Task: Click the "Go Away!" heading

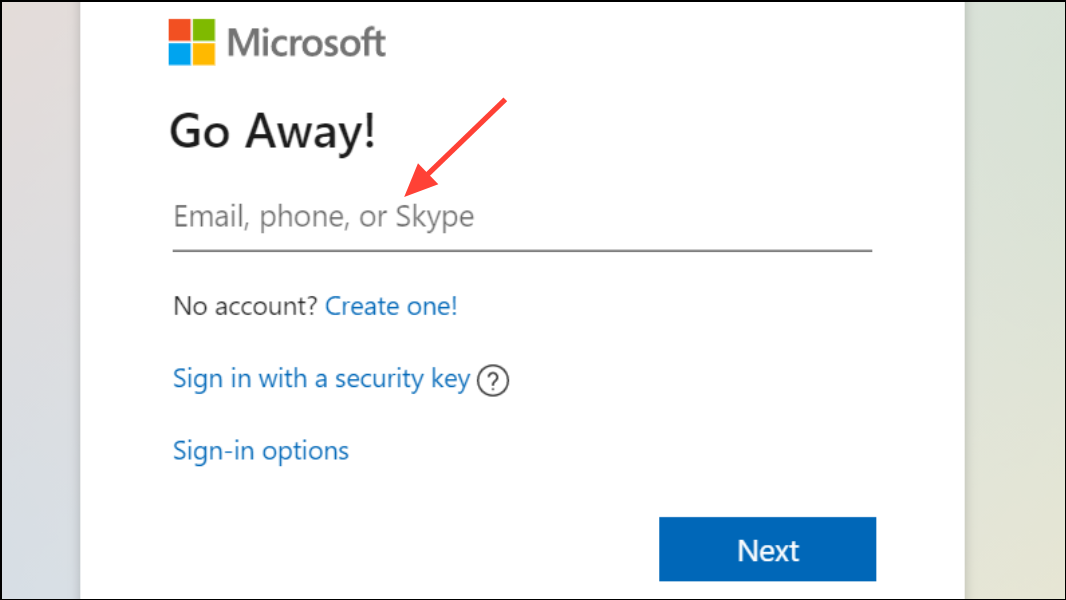Action: 273,131
